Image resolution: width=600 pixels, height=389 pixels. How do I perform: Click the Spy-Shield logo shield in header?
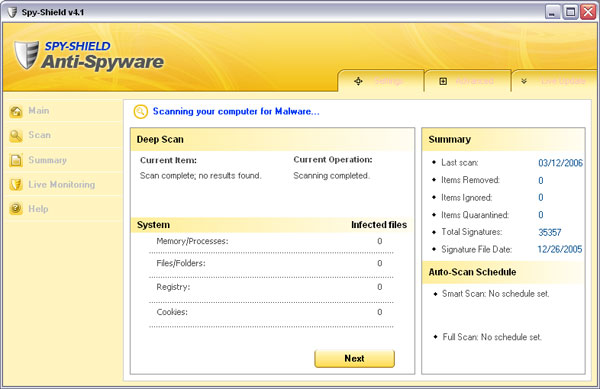26,55
